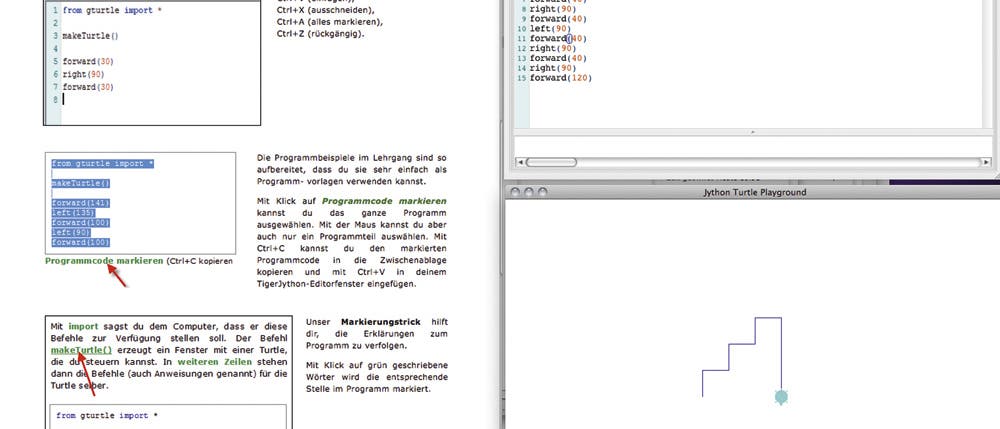The width and height of the screenshot is (1000, 429).
Task: Zoom the Jython Turtle Playground window
Action: click(543, 192)
